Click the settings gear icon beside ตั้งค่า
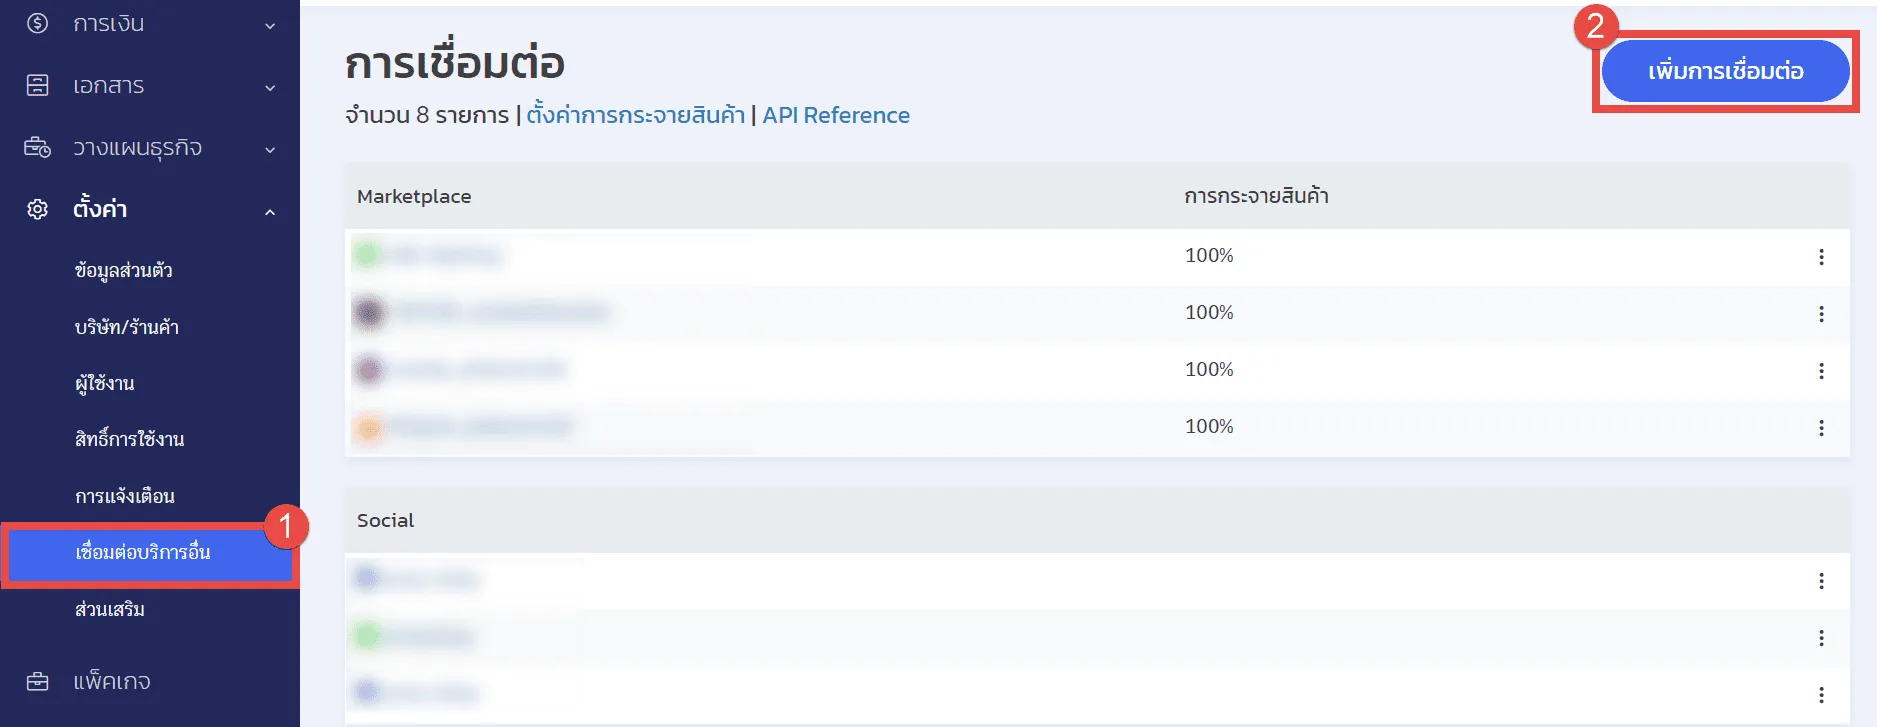Image resolution: width=1877 pixels, height=727 pixels. pyautogui.click(x=37, y=209)
